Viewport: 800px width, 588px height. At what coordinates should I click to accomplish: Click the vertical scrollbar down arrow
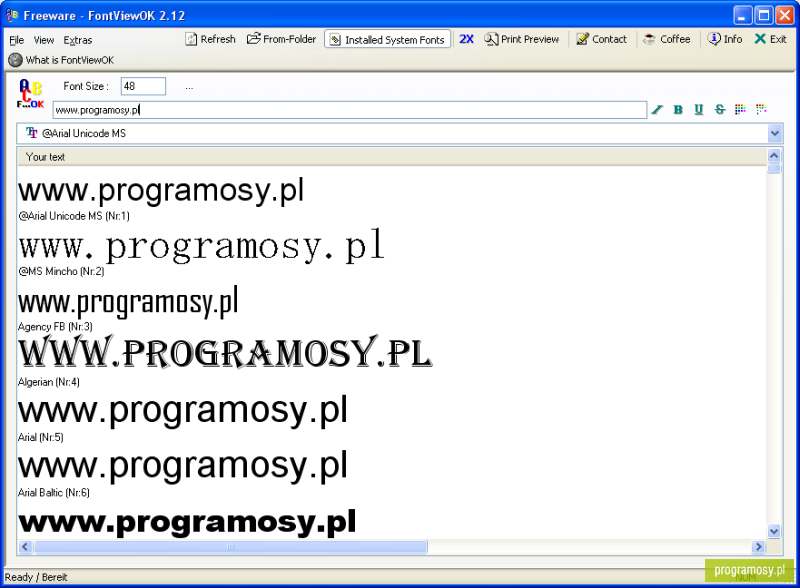(774, 531)
